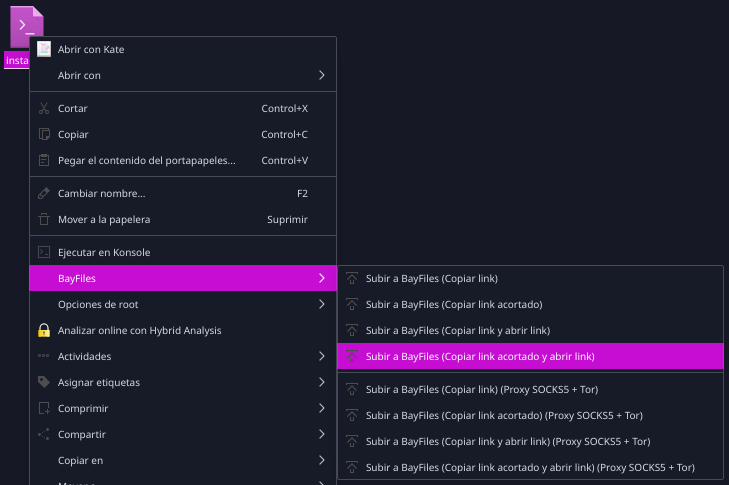Expand the Opciones de root submenu
Screen dimensions: 729x485
(183, 305)
